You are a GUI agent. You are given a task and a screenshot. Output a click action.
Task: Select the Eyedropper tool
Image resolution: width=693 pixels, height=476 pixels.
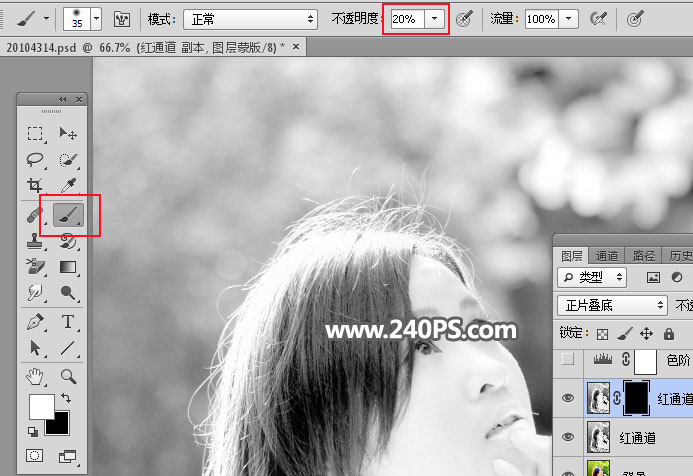tap(68, 185)
